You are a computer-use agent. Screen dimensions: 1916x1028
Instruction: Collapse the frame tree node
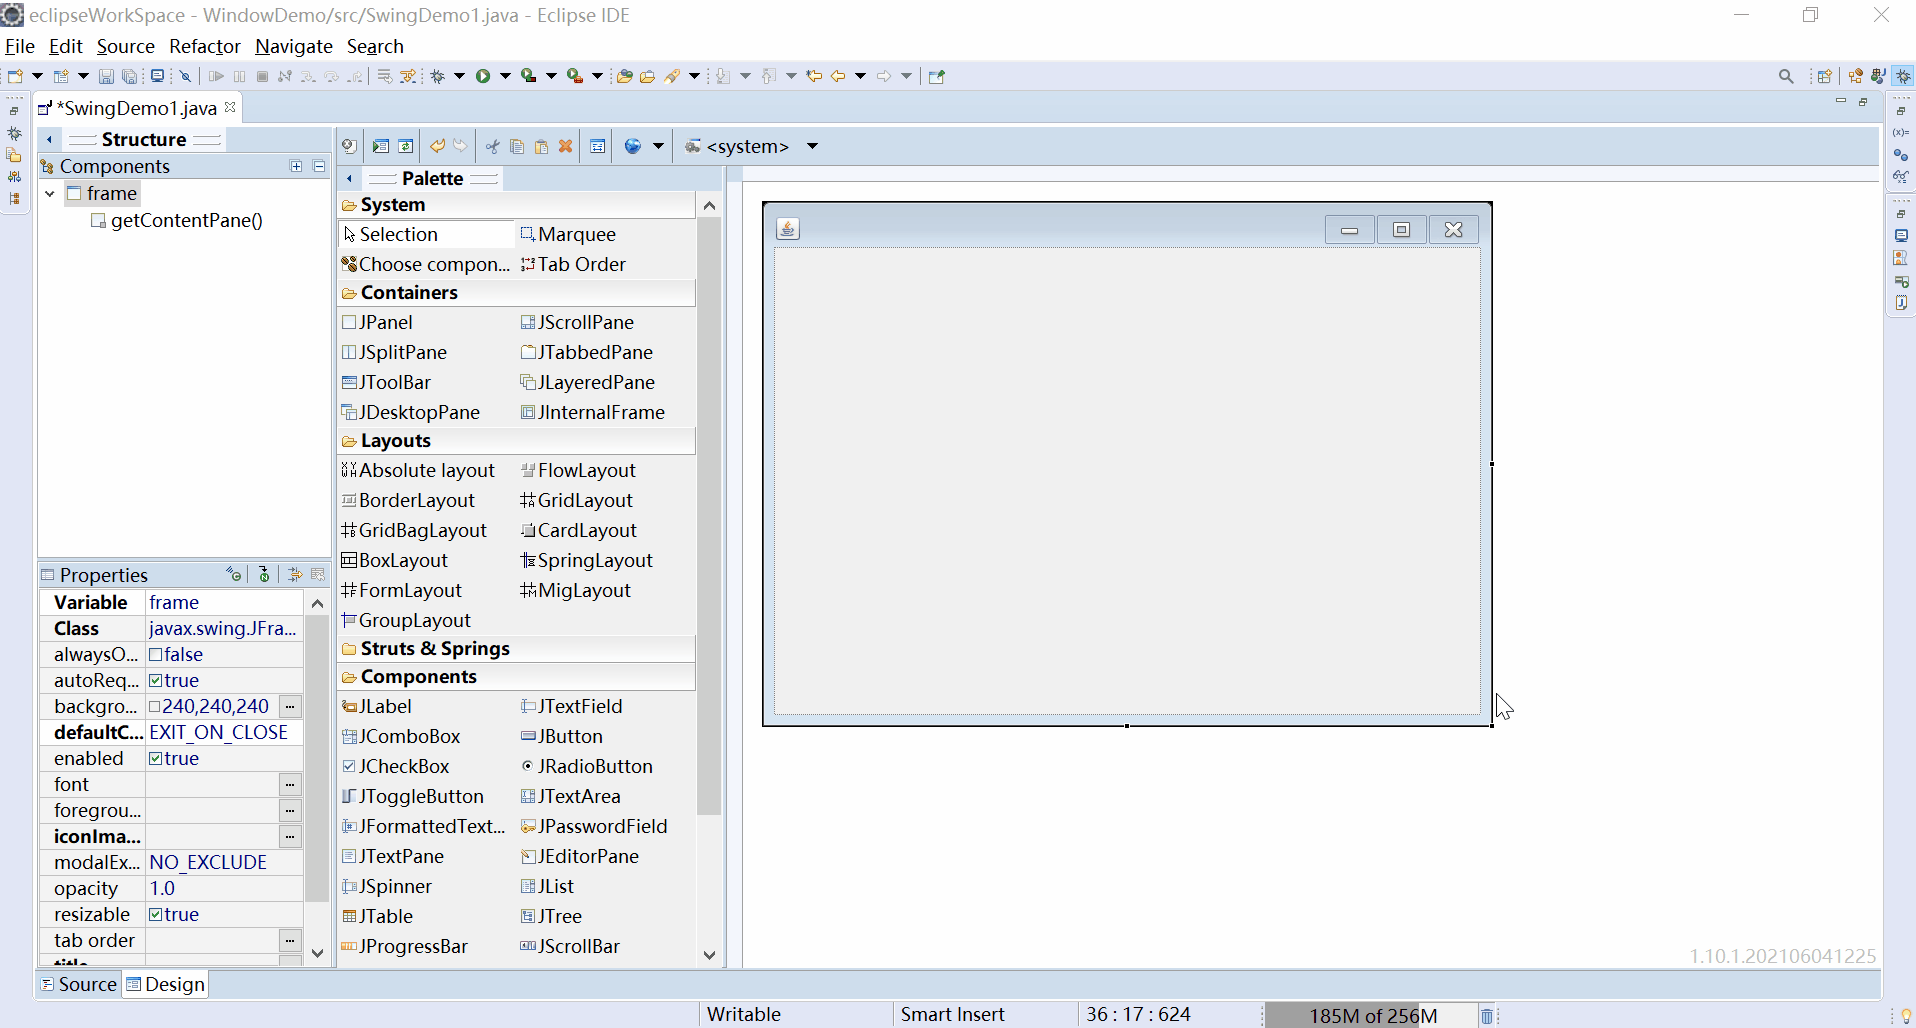[x=50, y=193]
